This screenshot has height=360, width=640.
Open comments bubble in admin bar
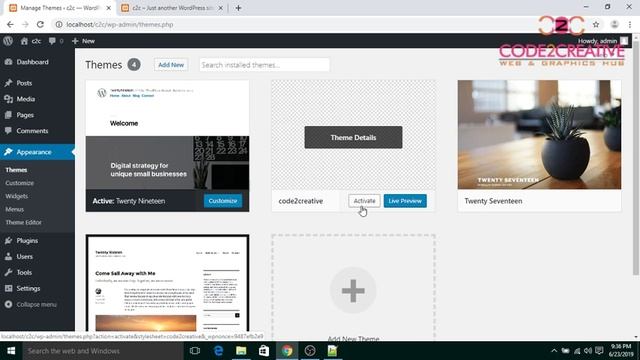click(x=56, y=41)
